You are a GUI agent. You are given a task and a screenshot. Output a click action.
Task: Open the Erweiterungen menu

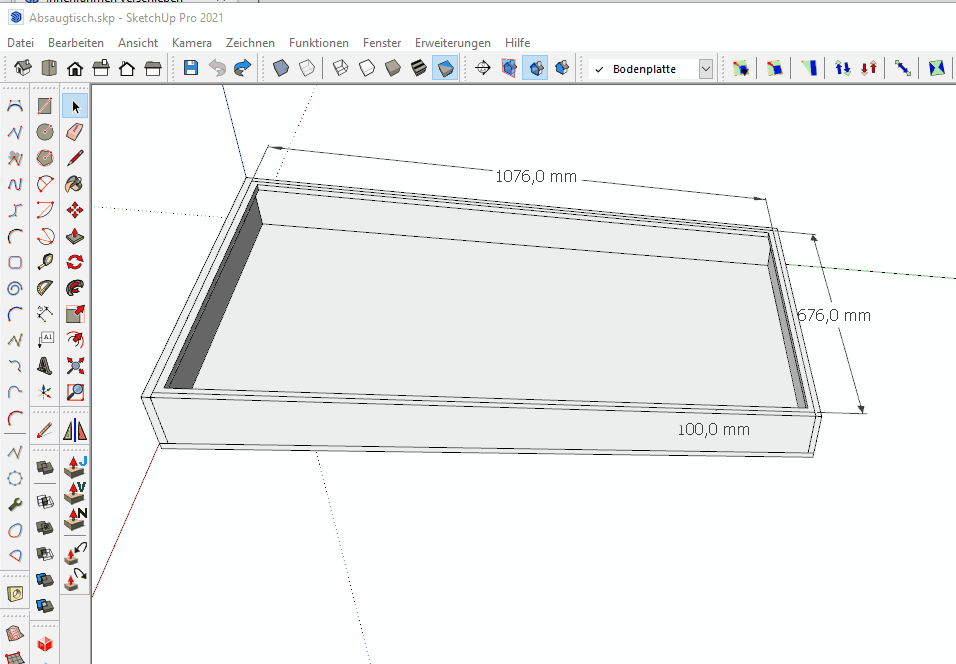pos(452,43)
